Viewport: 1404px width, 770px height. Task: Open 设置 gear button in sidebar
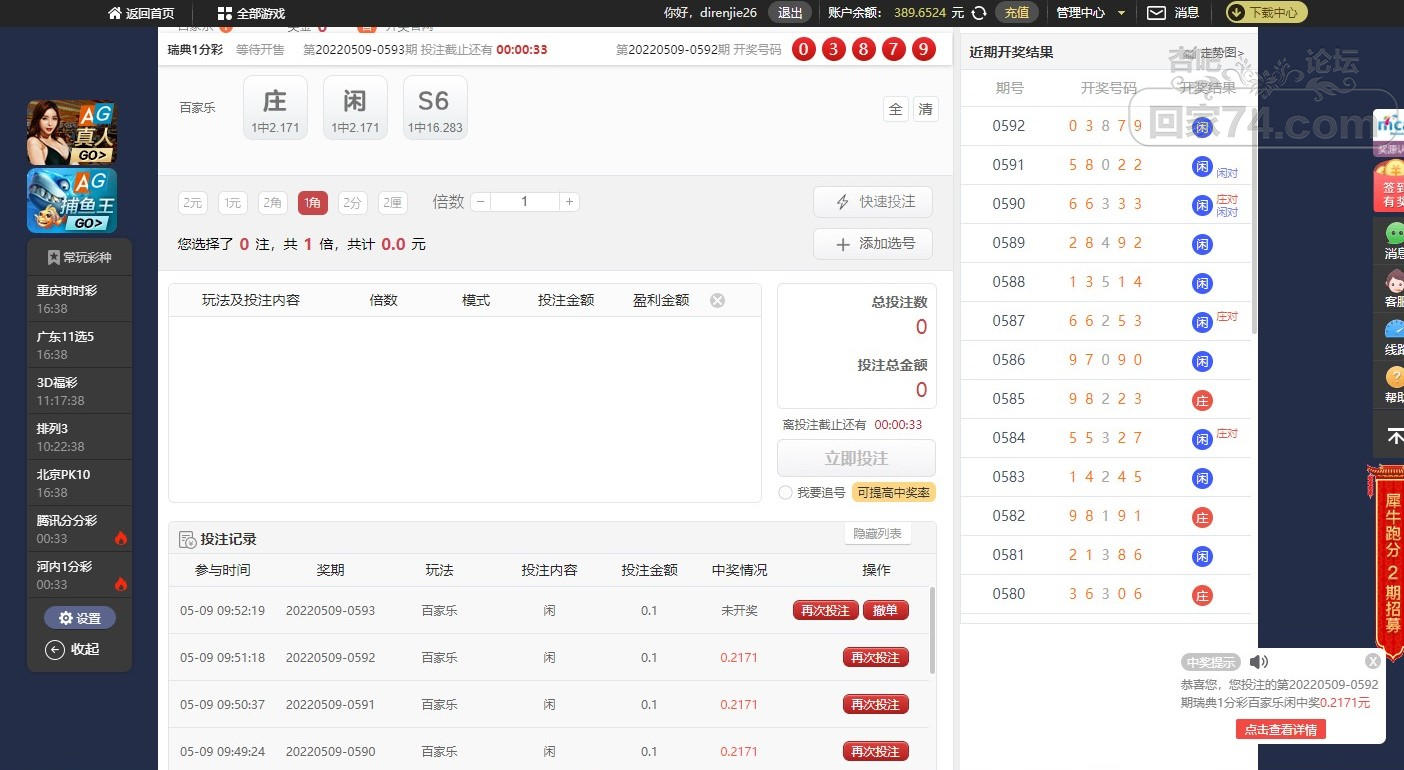80,618
